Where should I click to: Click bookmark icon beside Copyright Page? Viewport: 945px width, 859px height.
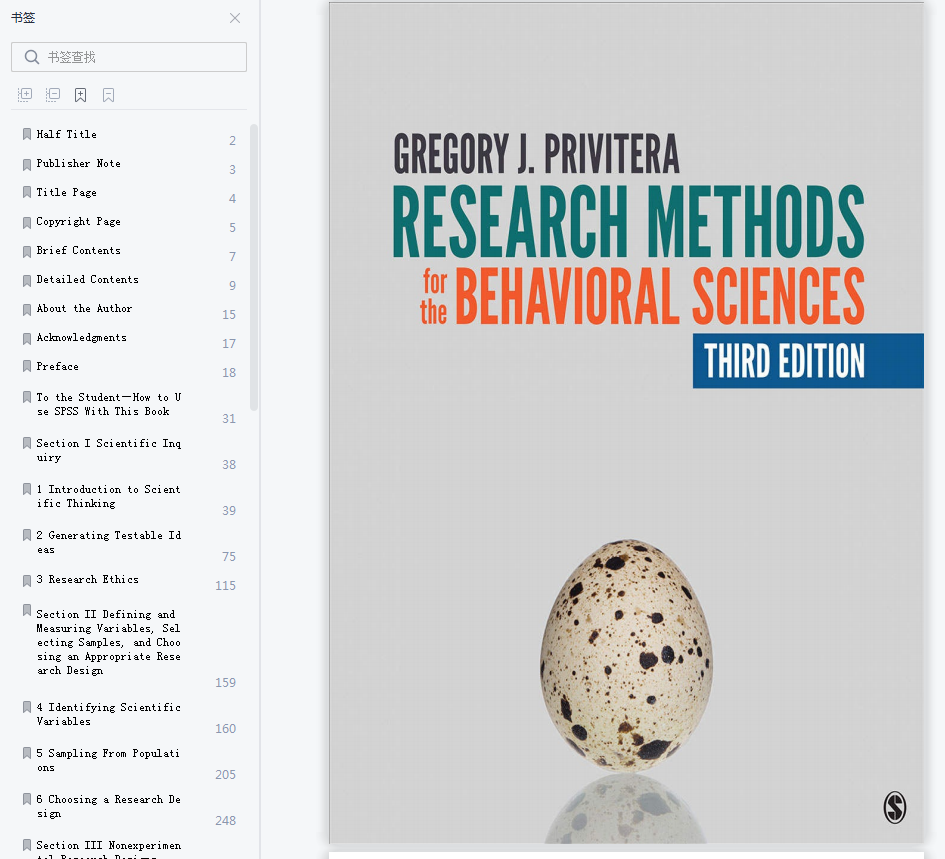point(27,222)
